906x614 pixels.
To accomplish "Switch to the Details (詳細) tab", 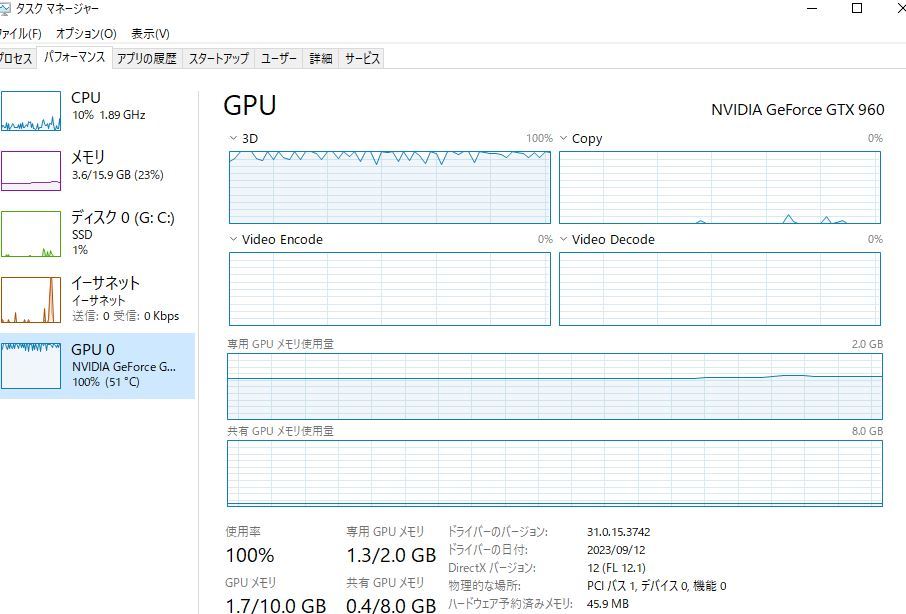I will tap(320, 59).
